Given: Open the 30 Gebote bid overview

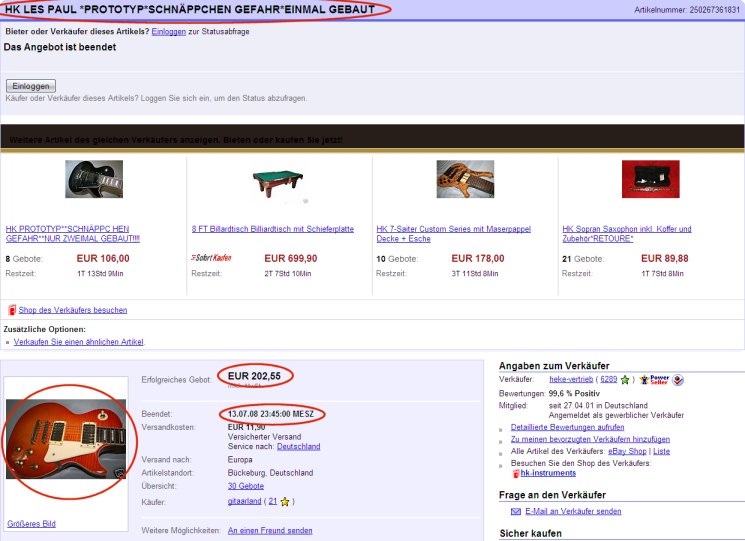Looking at the screenshot, I should [246, 486].
